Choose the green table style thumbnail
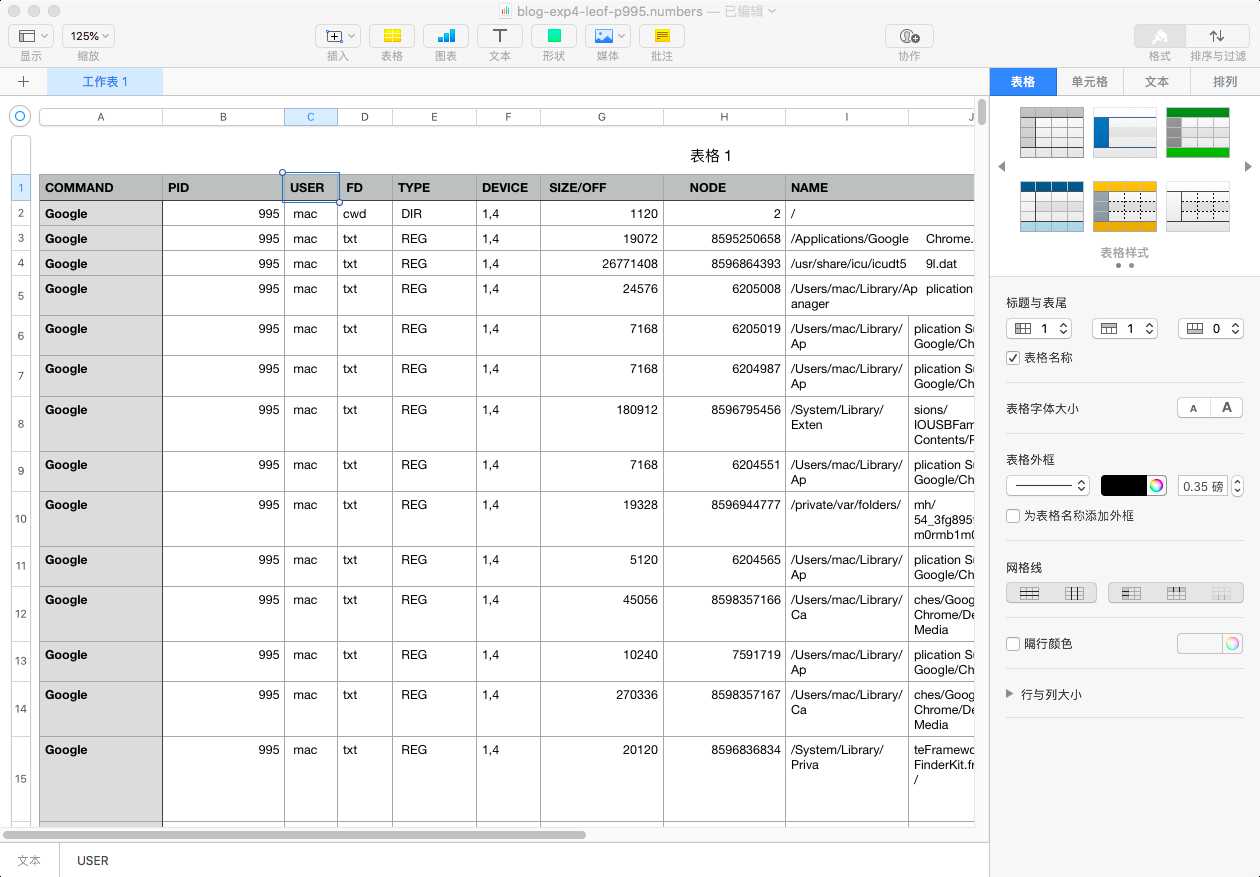This screenshot has width=1260, height=877. (1198, 132)
